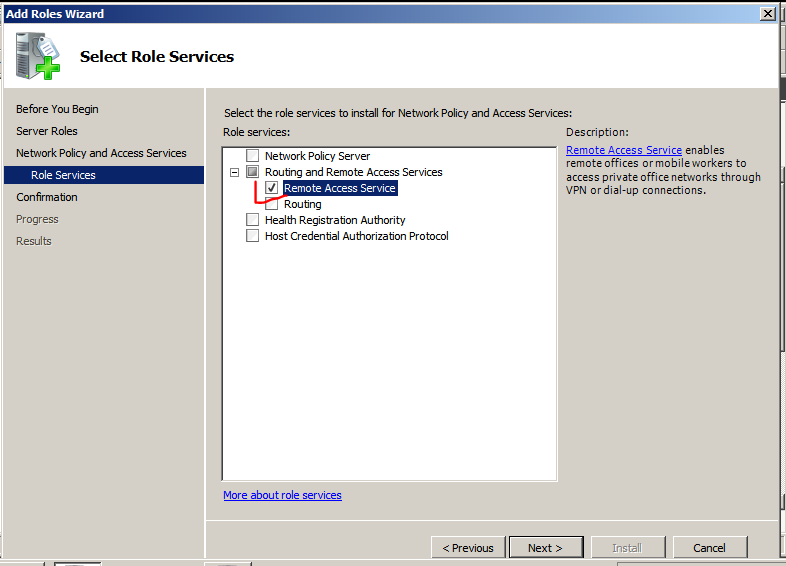
Task: Open the Remote Access Service description link
Action: click(x=624, y=150)
